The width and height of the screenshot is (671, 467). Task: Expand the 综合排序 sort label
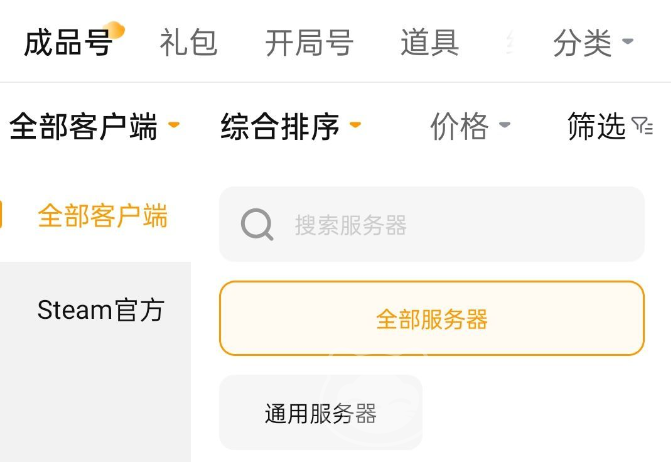(280, 127)
